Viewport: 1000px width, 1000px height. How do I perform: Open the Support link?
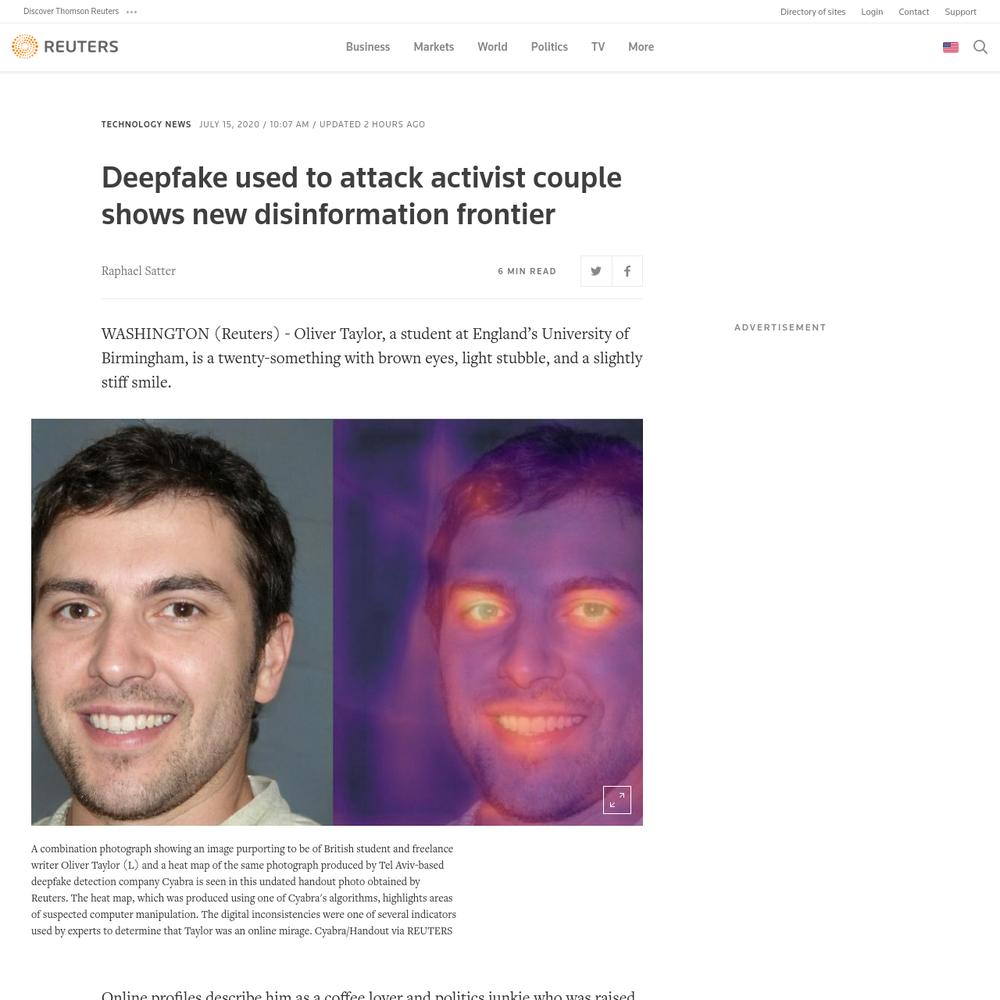[x=960, y=11]
